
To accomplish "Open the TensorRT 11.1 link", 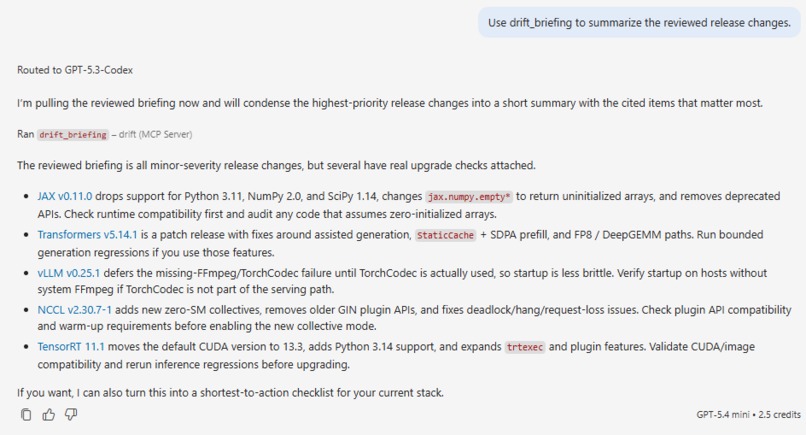I will coord(71,347).
